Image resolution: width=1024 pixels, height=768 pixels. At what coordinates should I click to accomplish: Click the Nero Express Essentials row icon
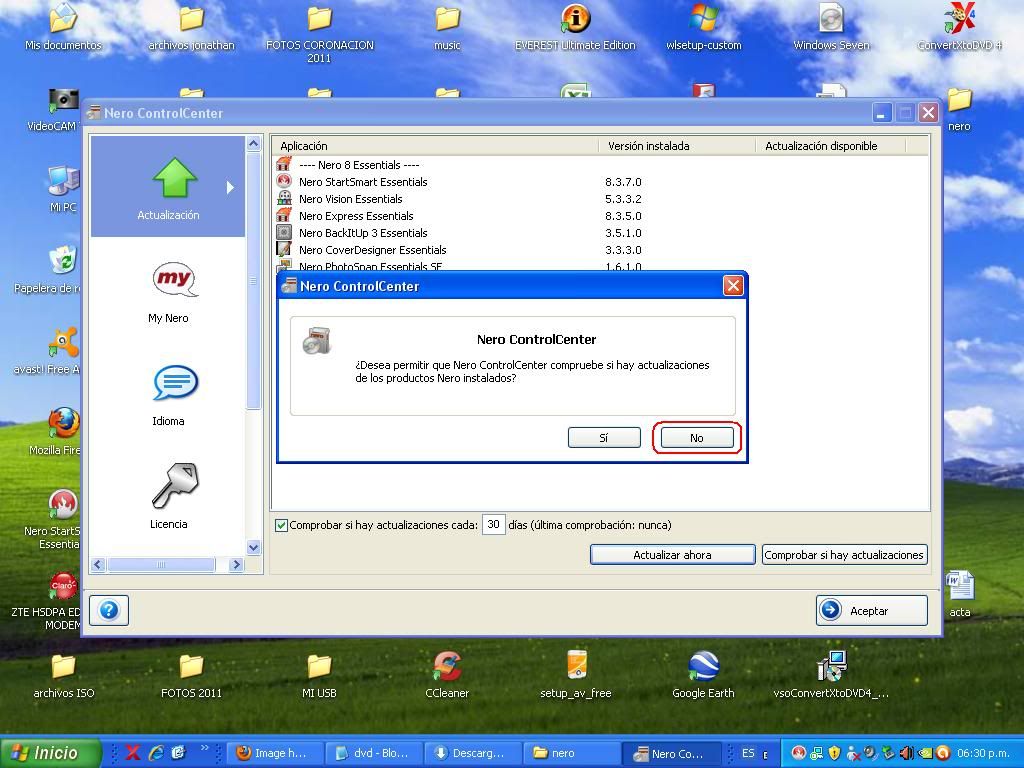(284, 216)
